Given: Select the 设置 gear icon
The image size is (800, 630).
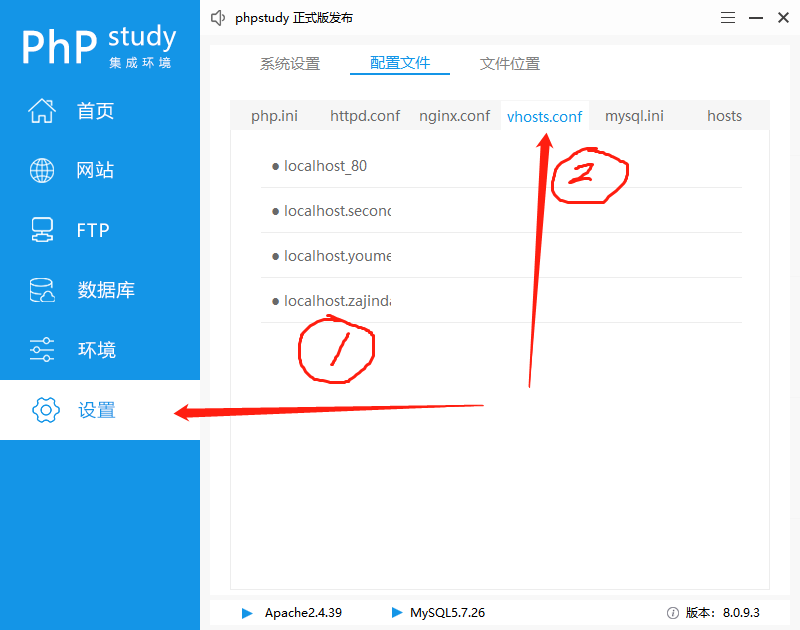Looking at the screenshot, I should pyautogui.click(x=46, y=410).
